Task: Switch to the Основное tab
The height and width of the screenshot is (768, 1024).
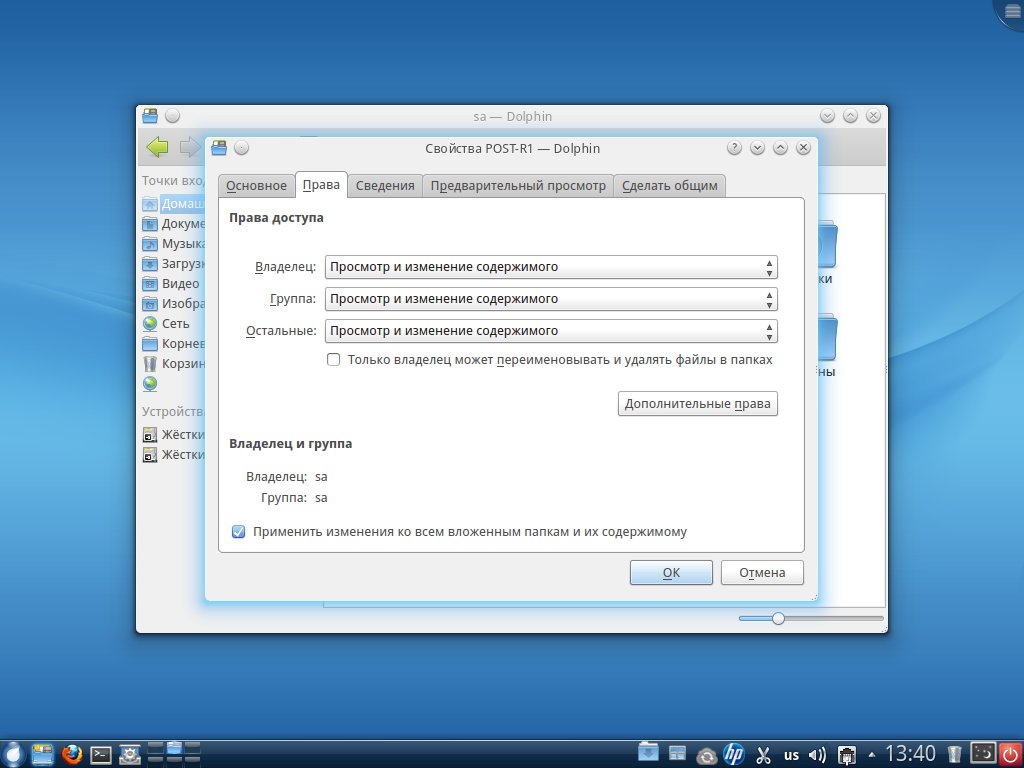Action: click(257, 185)
